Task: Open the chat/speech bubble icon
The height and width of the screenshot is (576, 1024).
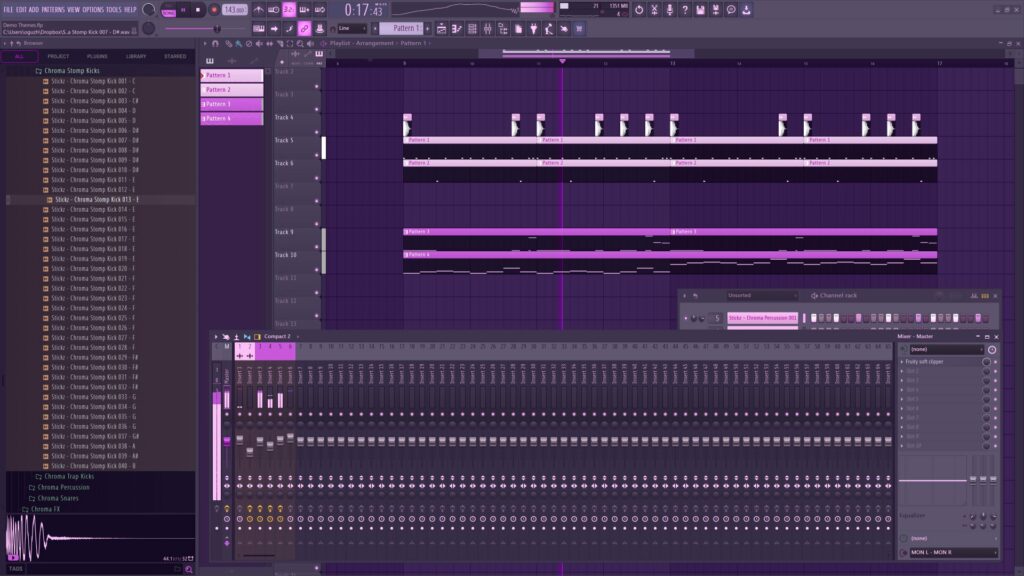Action: click(731, 10)
